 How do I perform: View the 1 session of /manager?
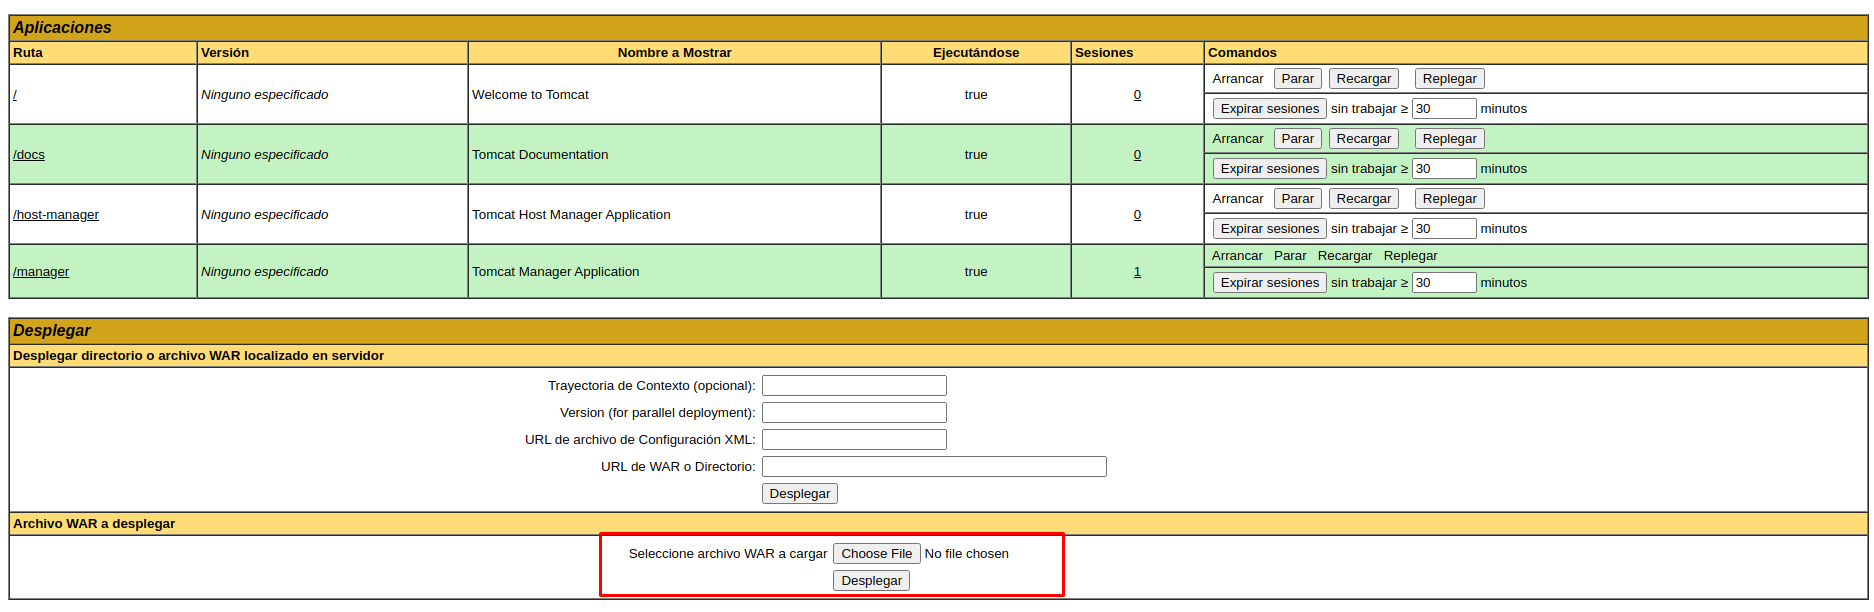tap(1137, 272)
